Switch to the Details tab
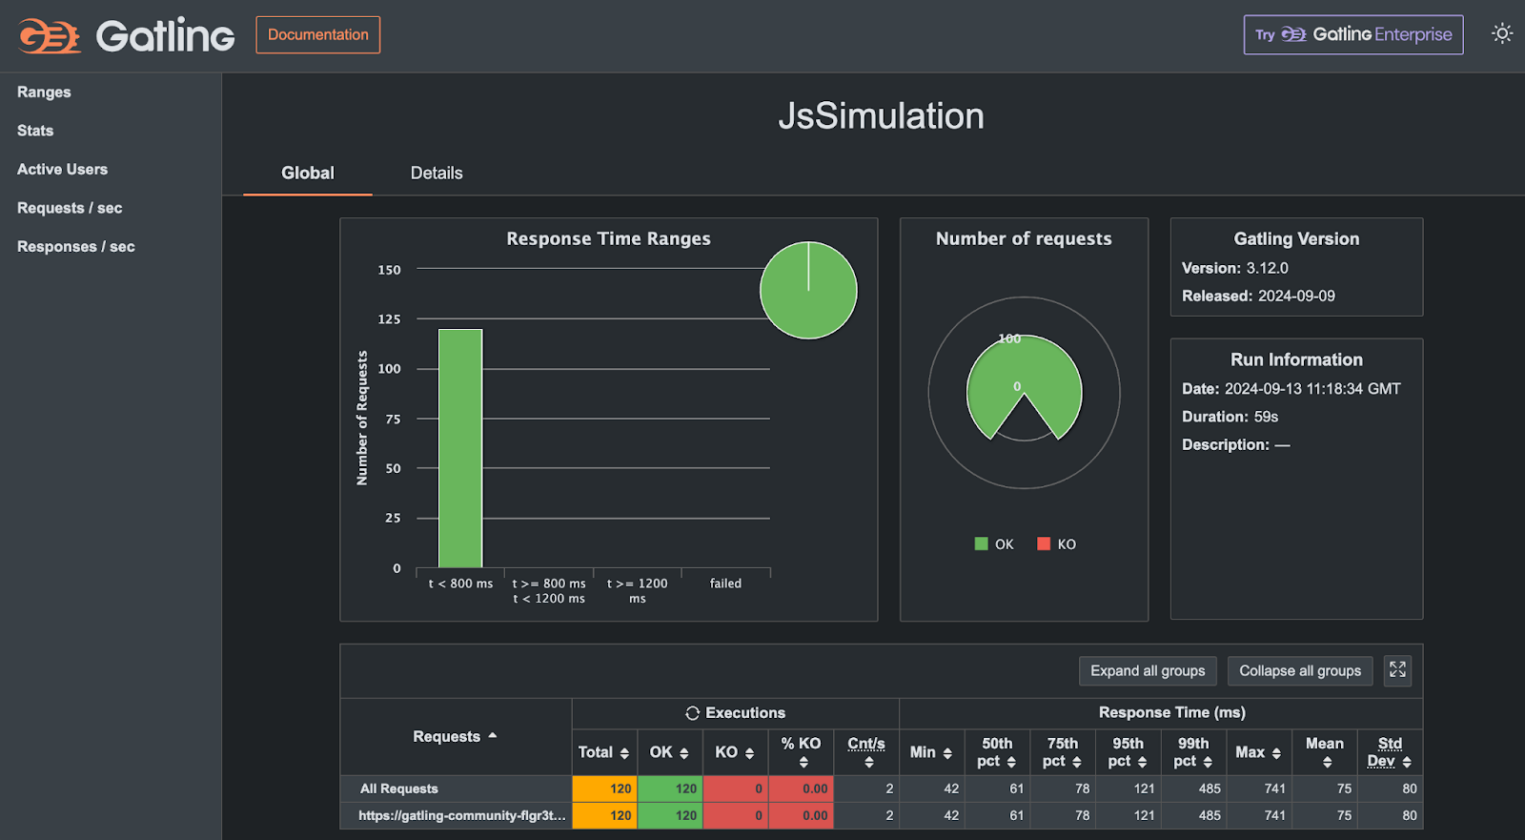This screenshot has height=840, width=1525. click(436, 173)
